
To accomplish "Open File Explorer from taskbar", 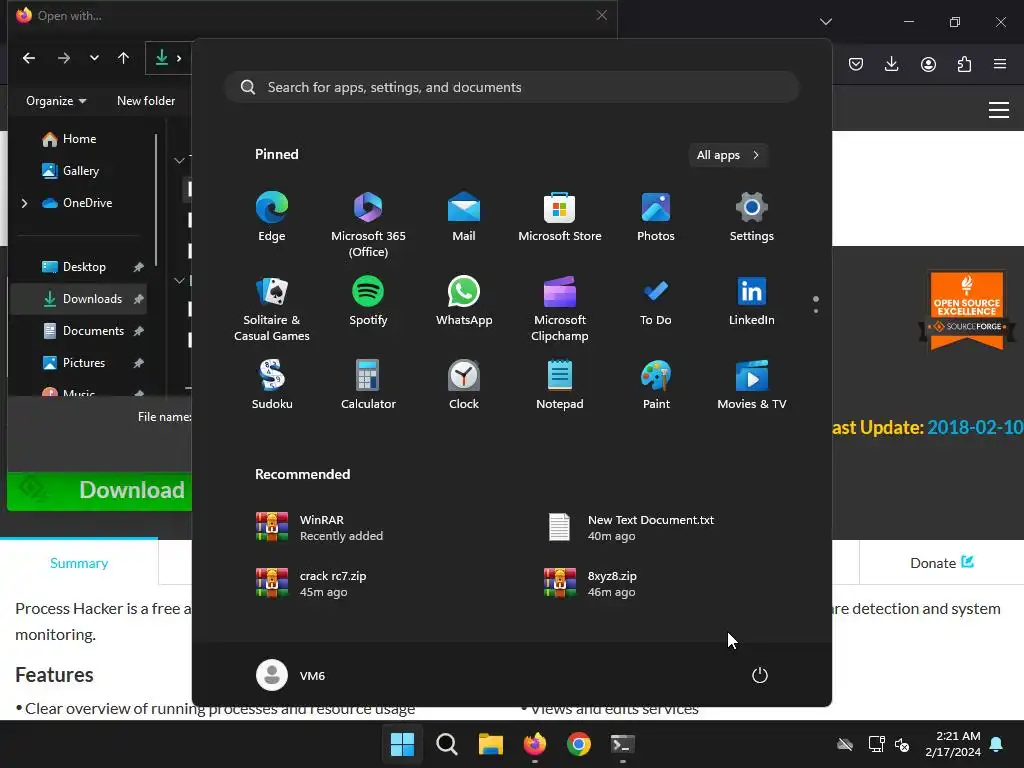I will click(x=490, y=744).
